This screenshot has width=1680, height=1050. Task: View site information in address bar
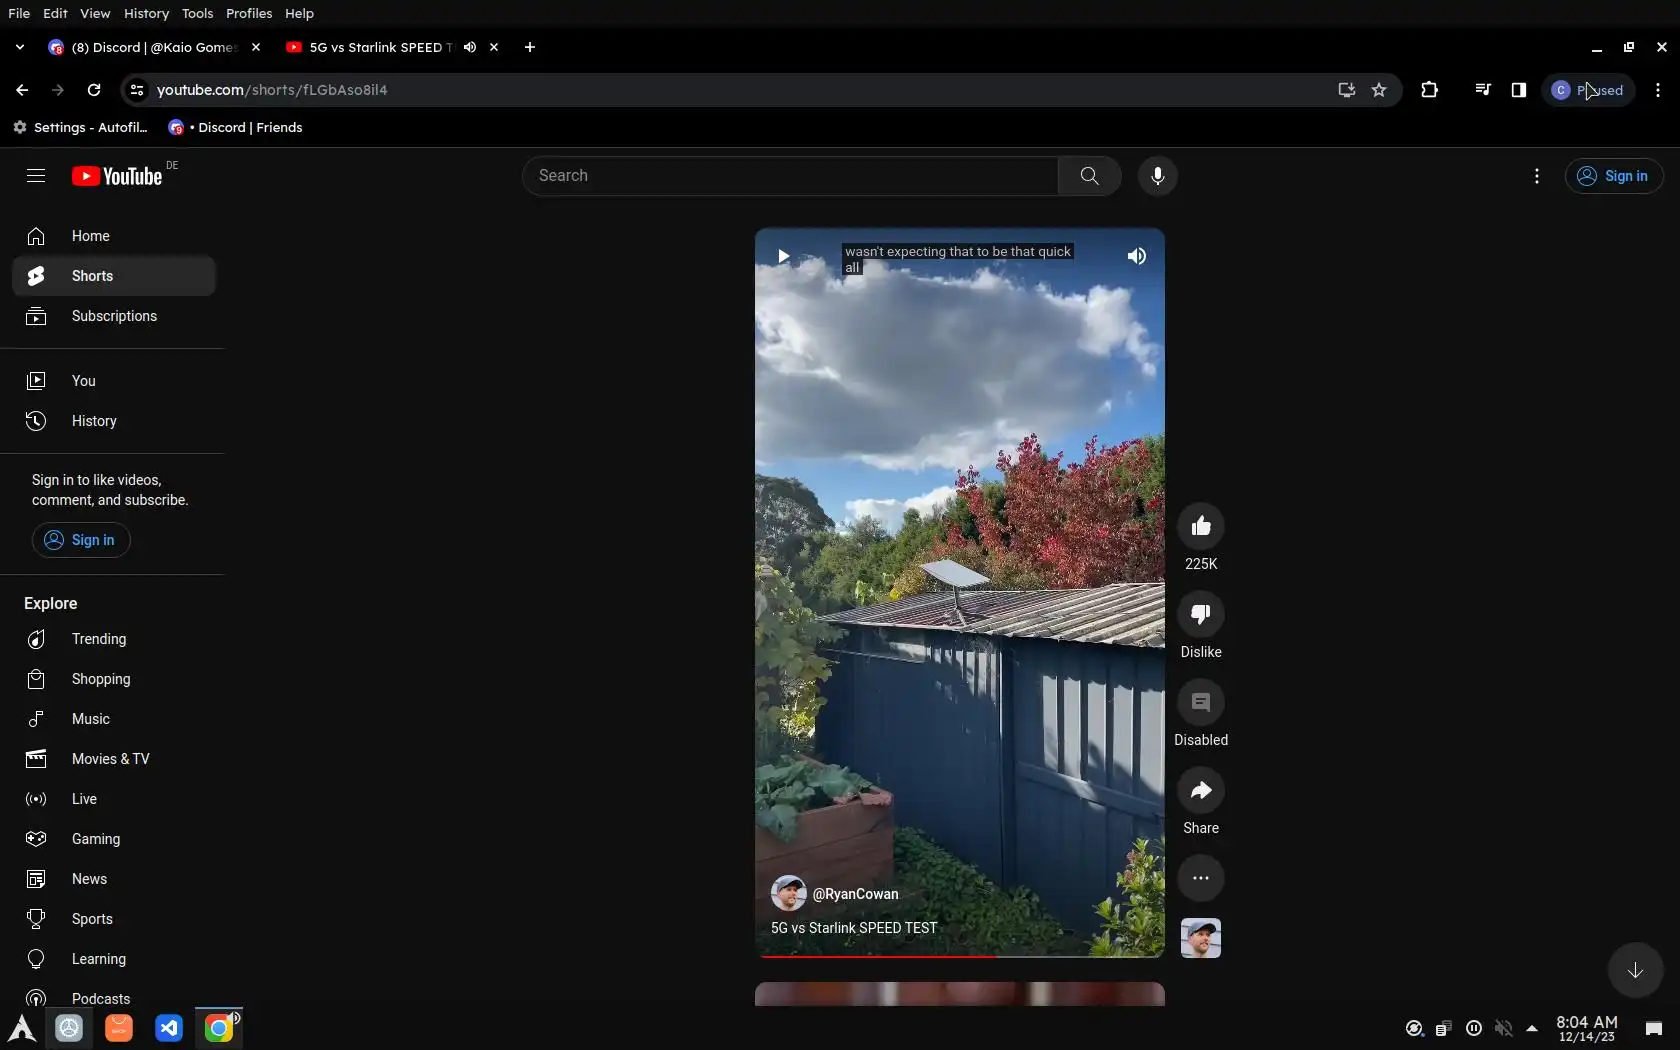137,90
